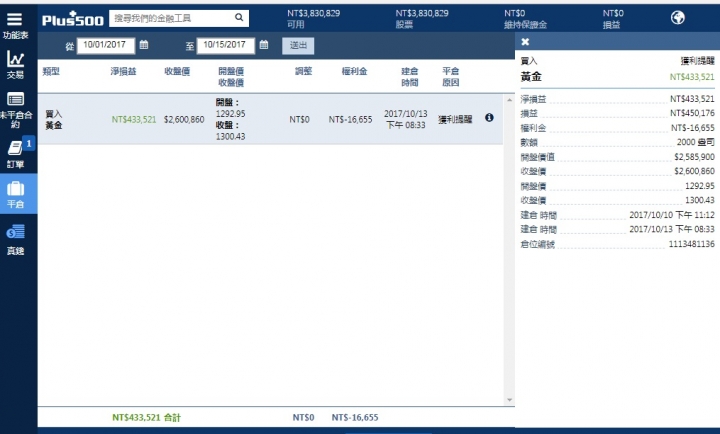Show info for the 黃金 gold position row

(489, 118)
